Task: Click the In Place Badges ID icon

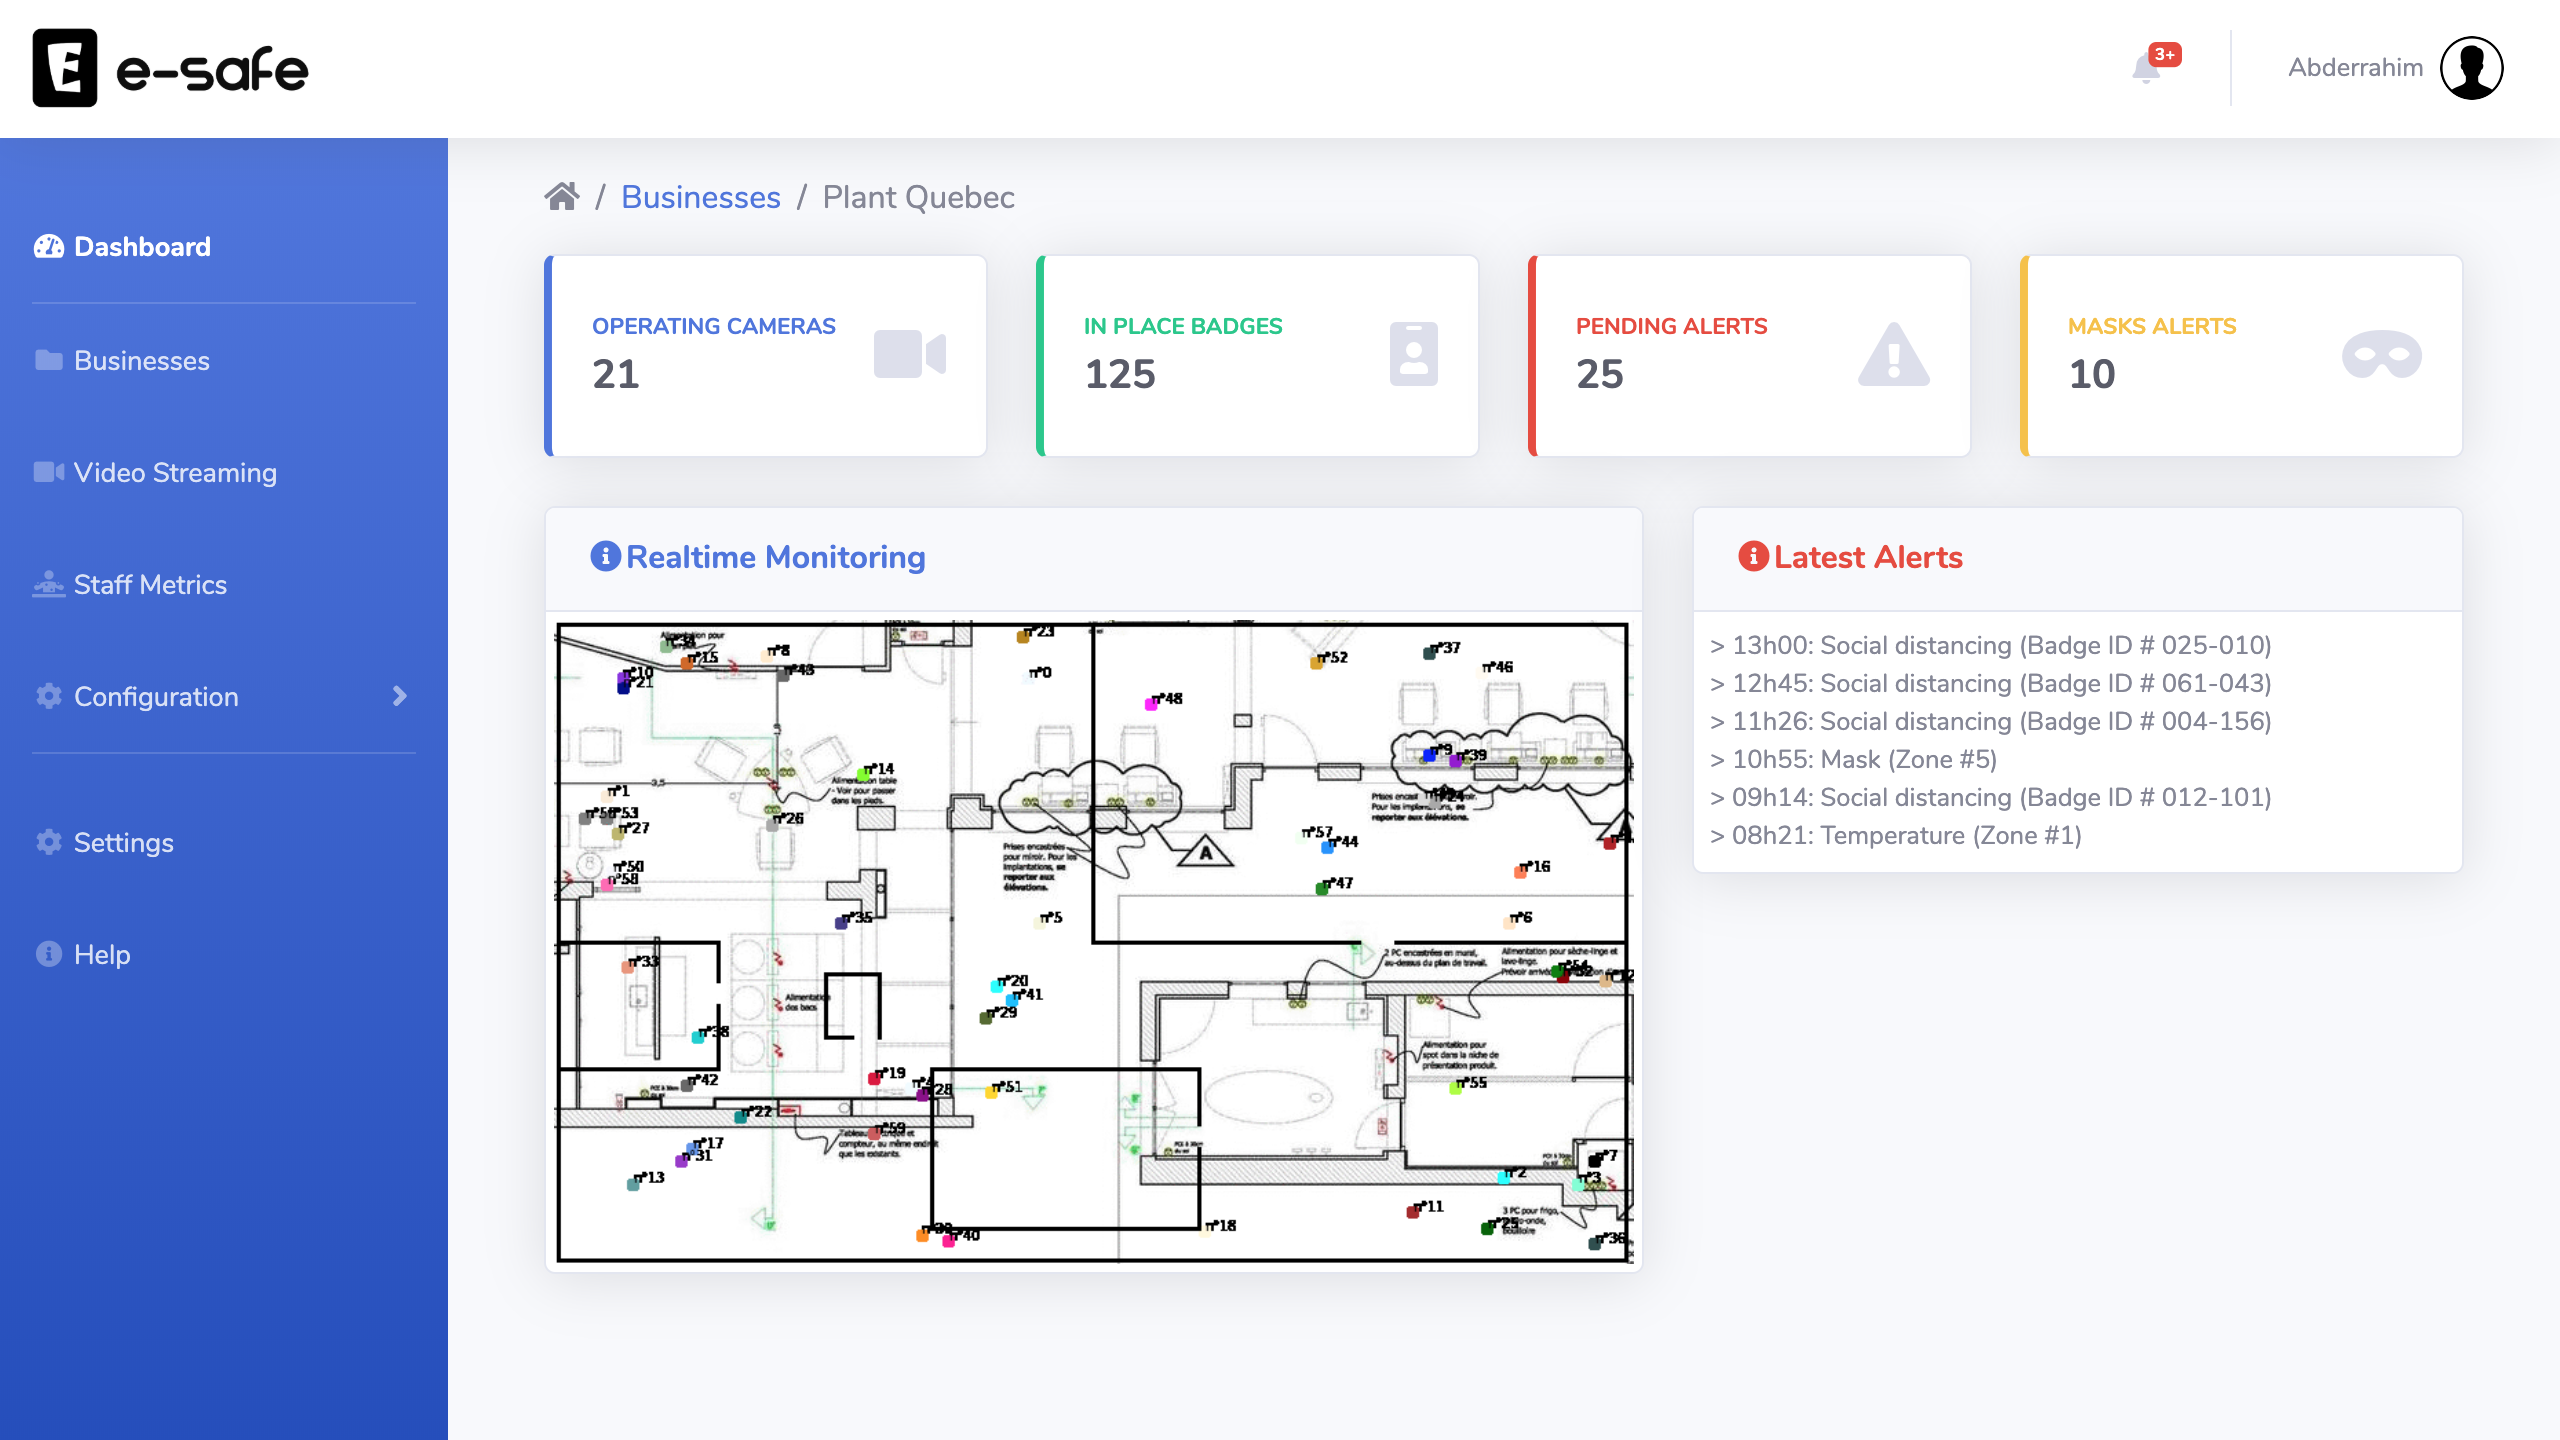Action: 1413,354
